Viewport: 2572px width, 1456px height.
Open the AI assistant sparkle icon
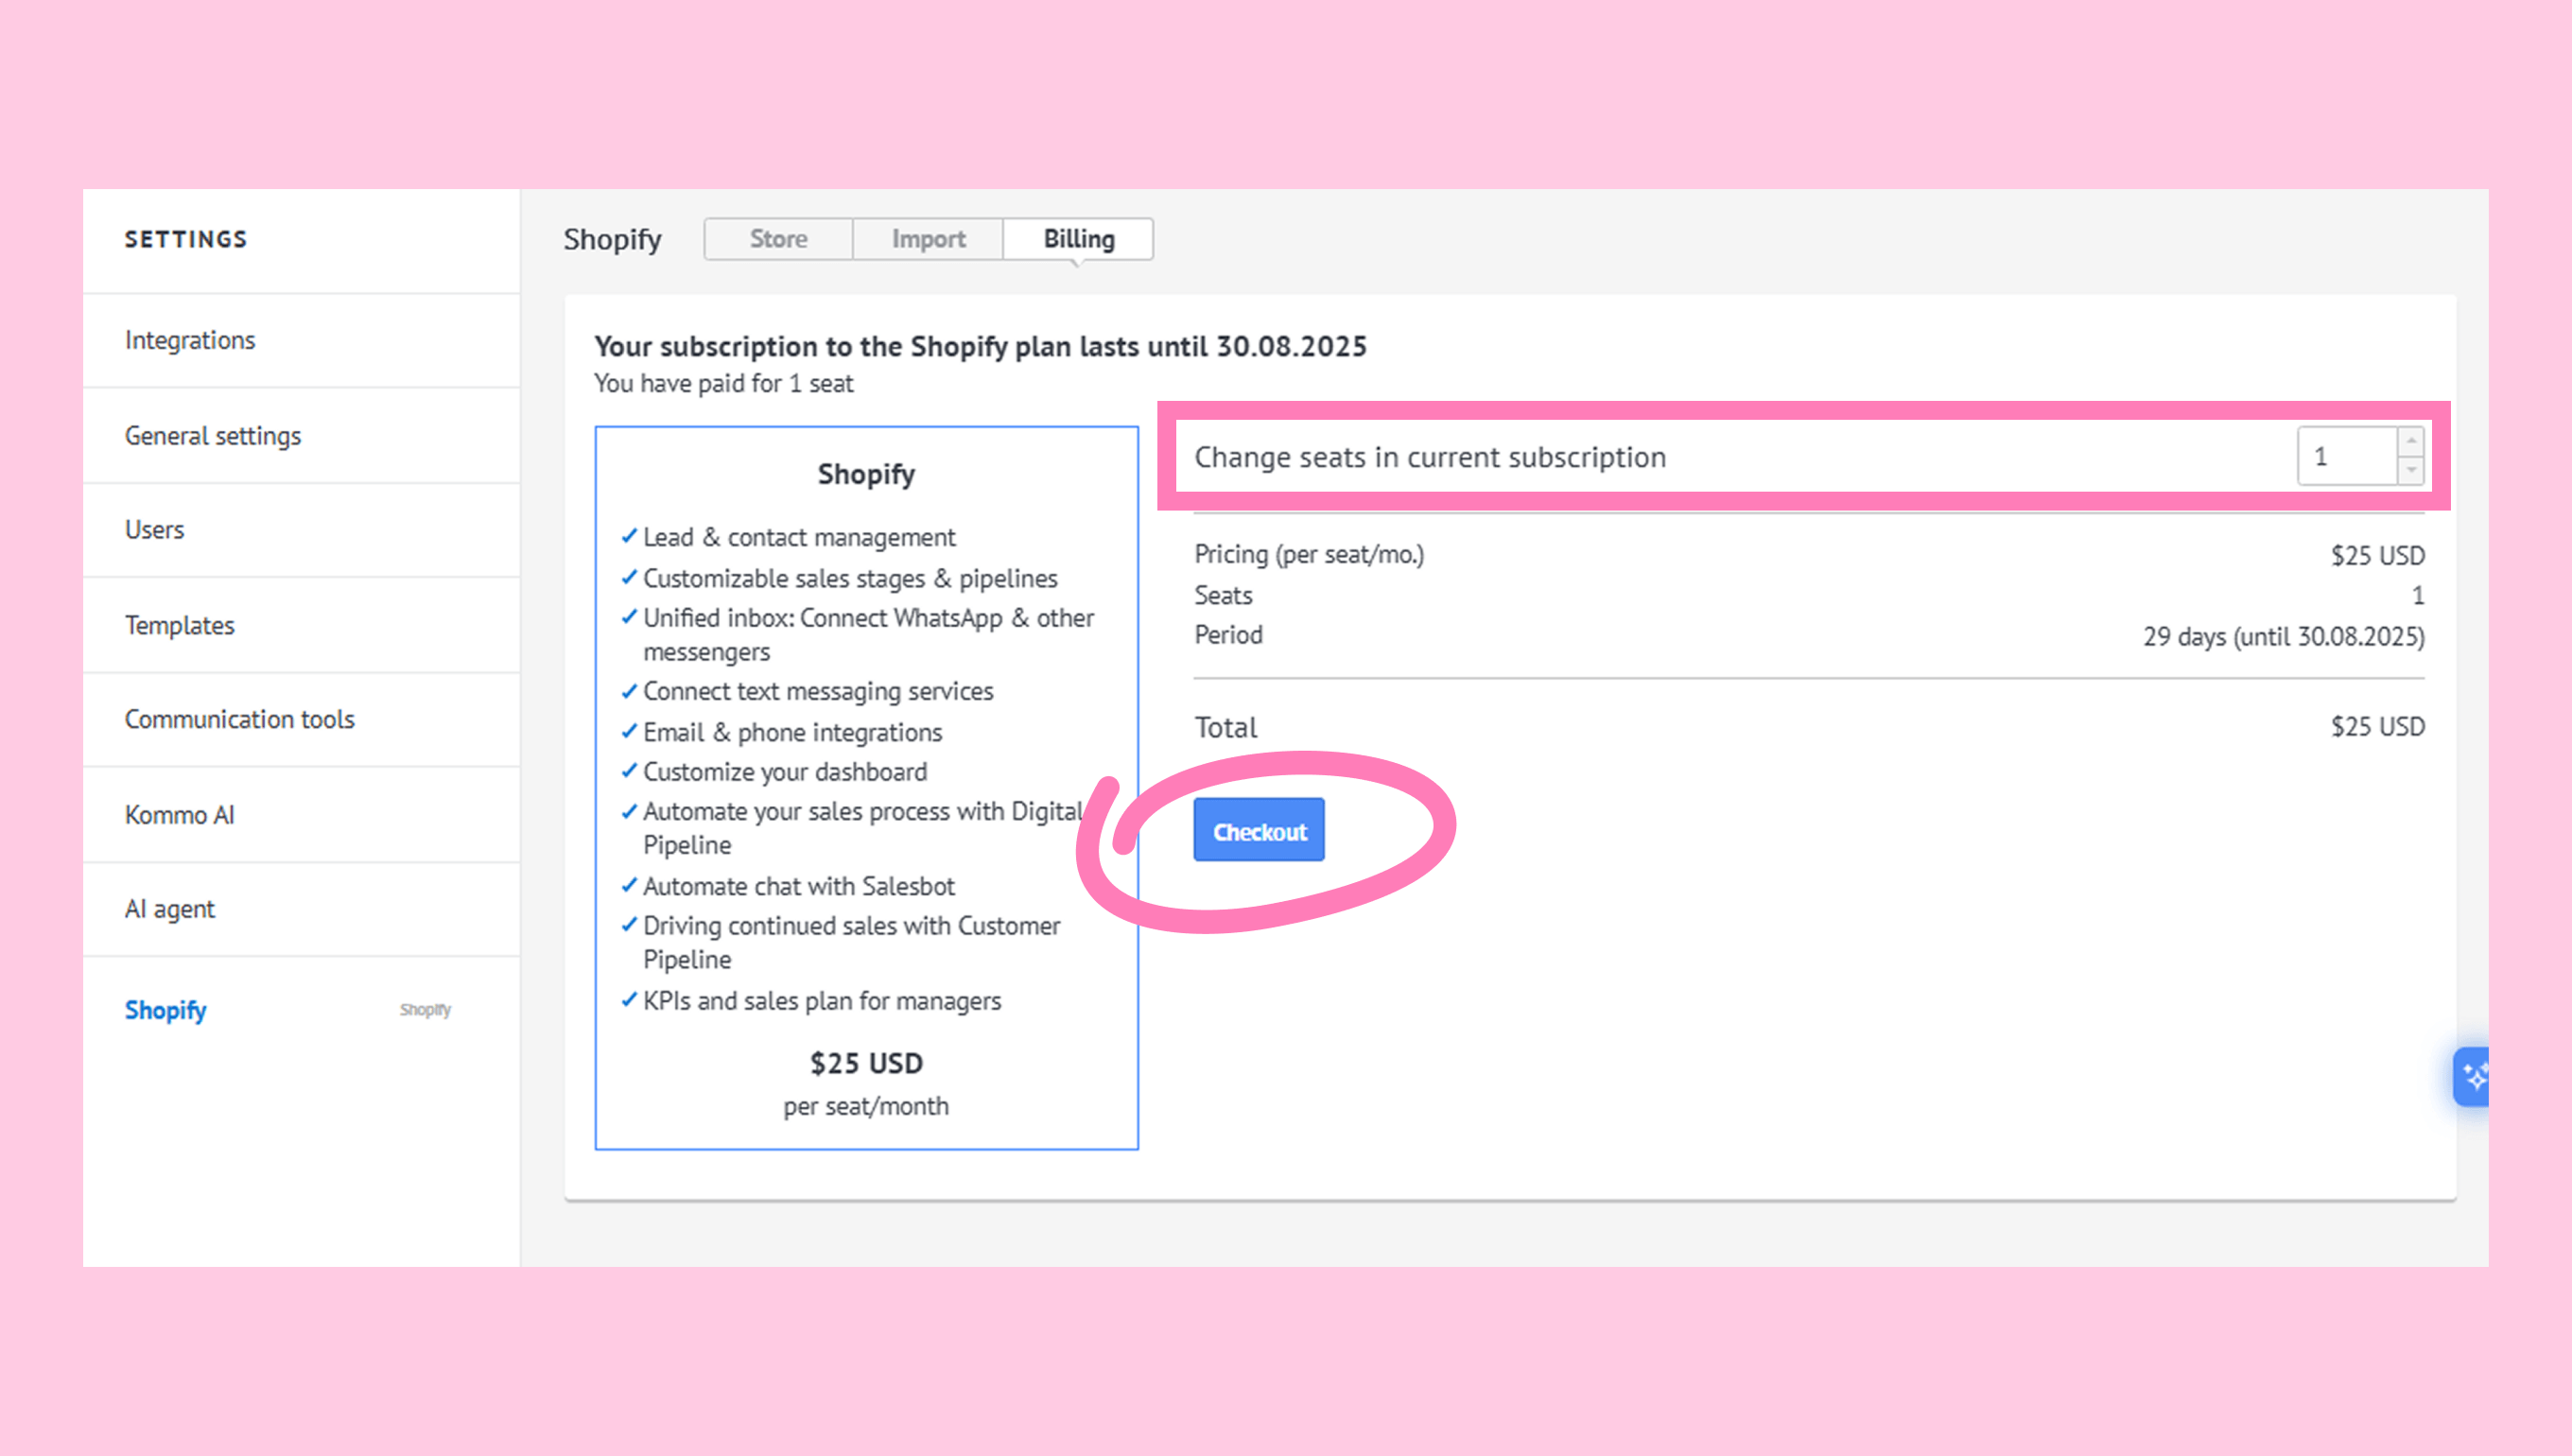coord(2471,1077)
